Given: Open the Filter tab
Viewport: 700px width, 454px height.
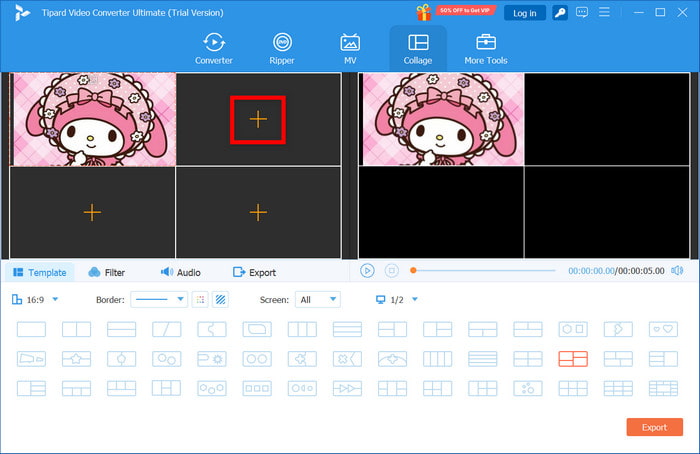Looking at the screenshot, I should coord(107,272).
